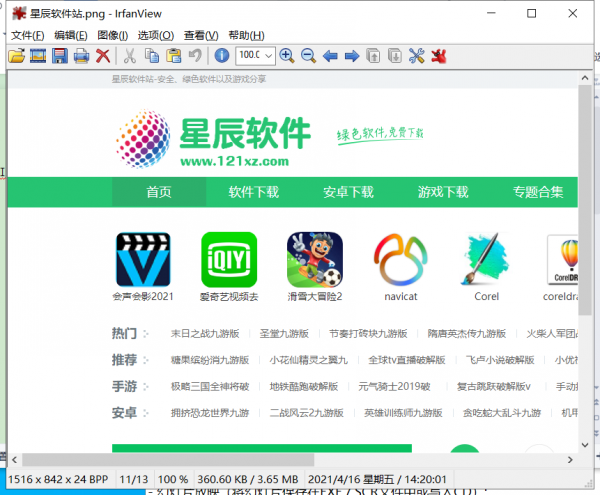
Task: Click the 节奏打砖块九游版 link
Action: coord(368,334)
